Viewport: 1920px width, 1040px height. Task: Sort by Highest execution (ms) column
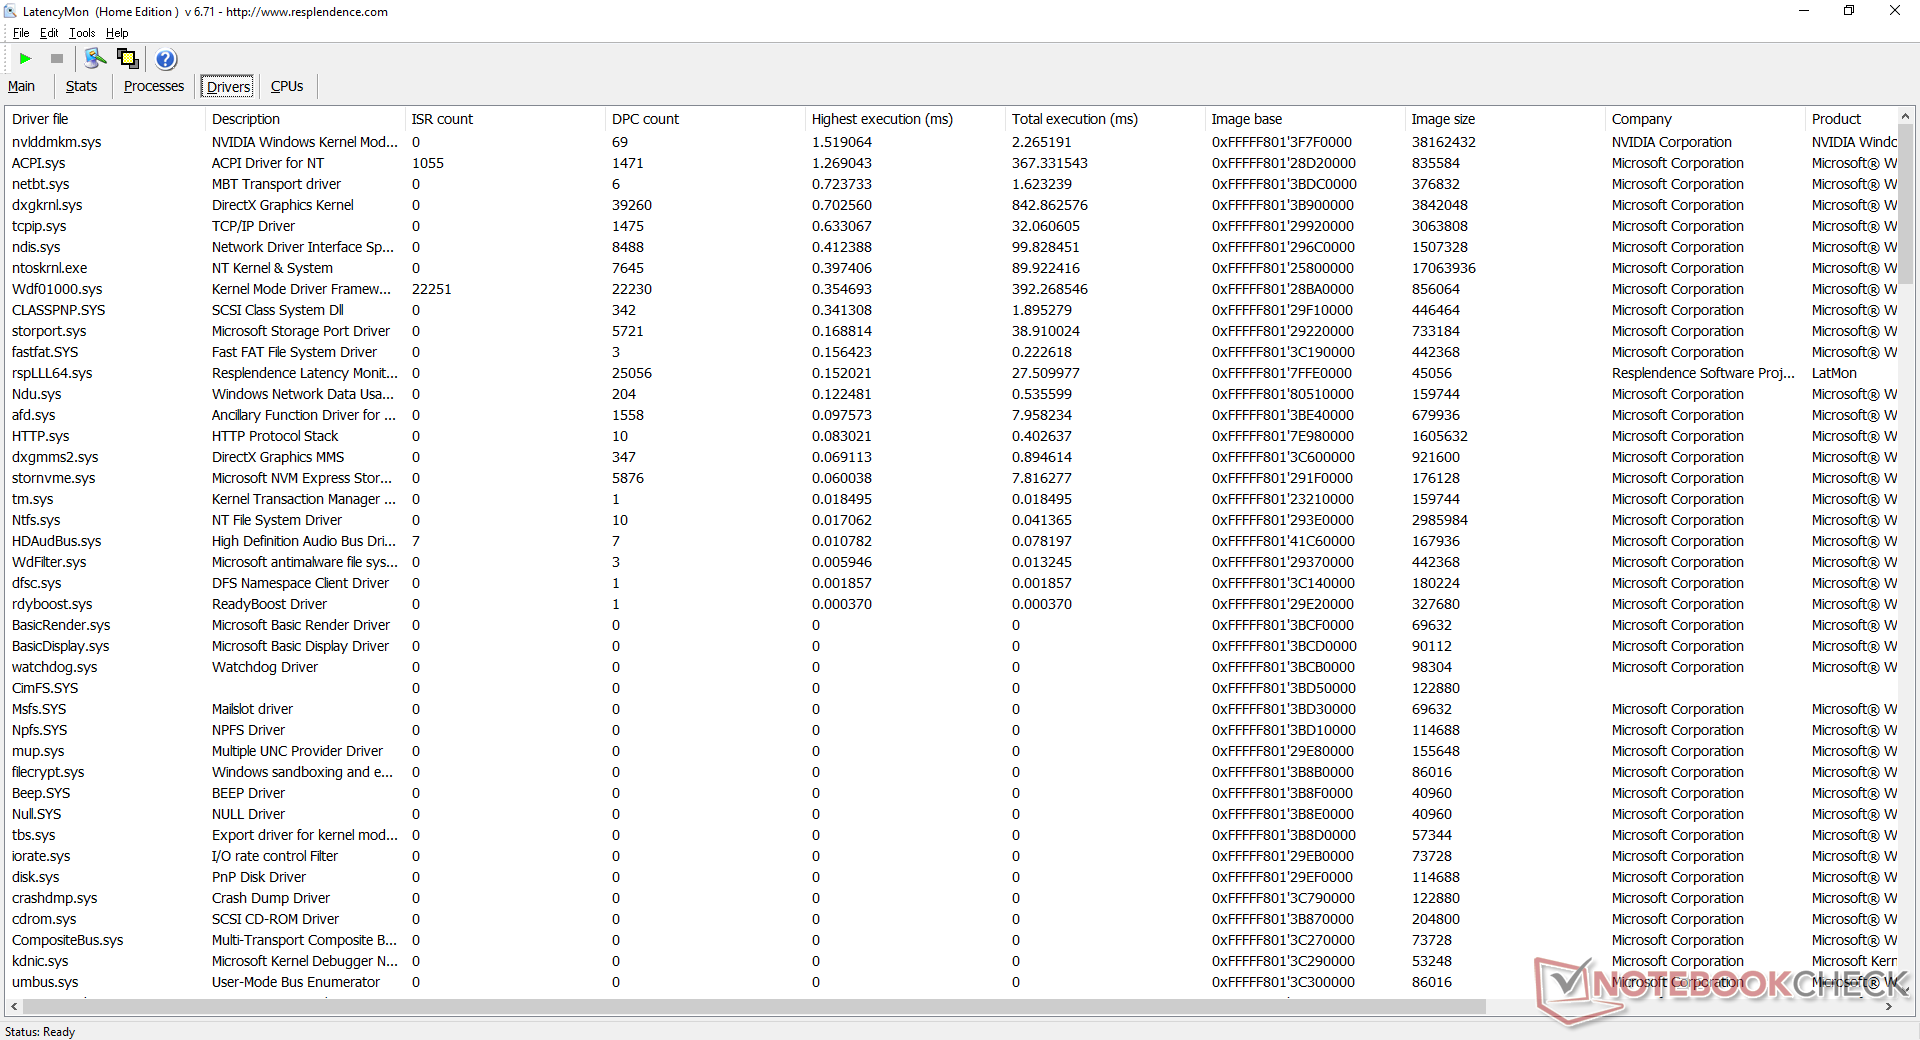coord(905,119)
